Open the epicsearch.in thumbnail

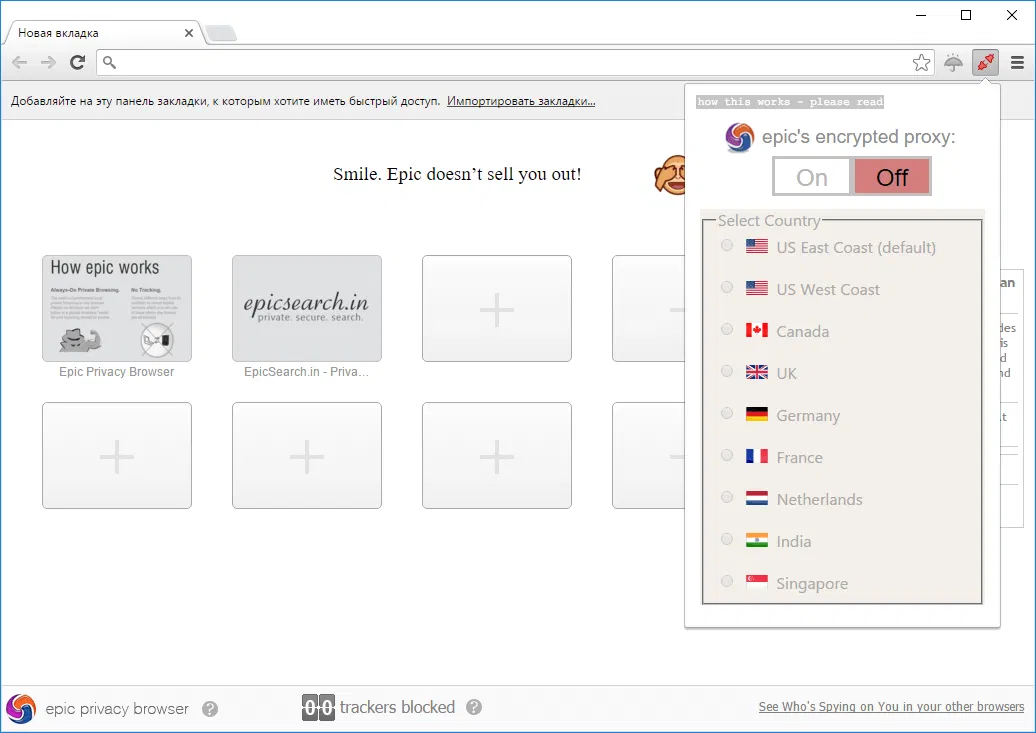[x=307, y=308]
